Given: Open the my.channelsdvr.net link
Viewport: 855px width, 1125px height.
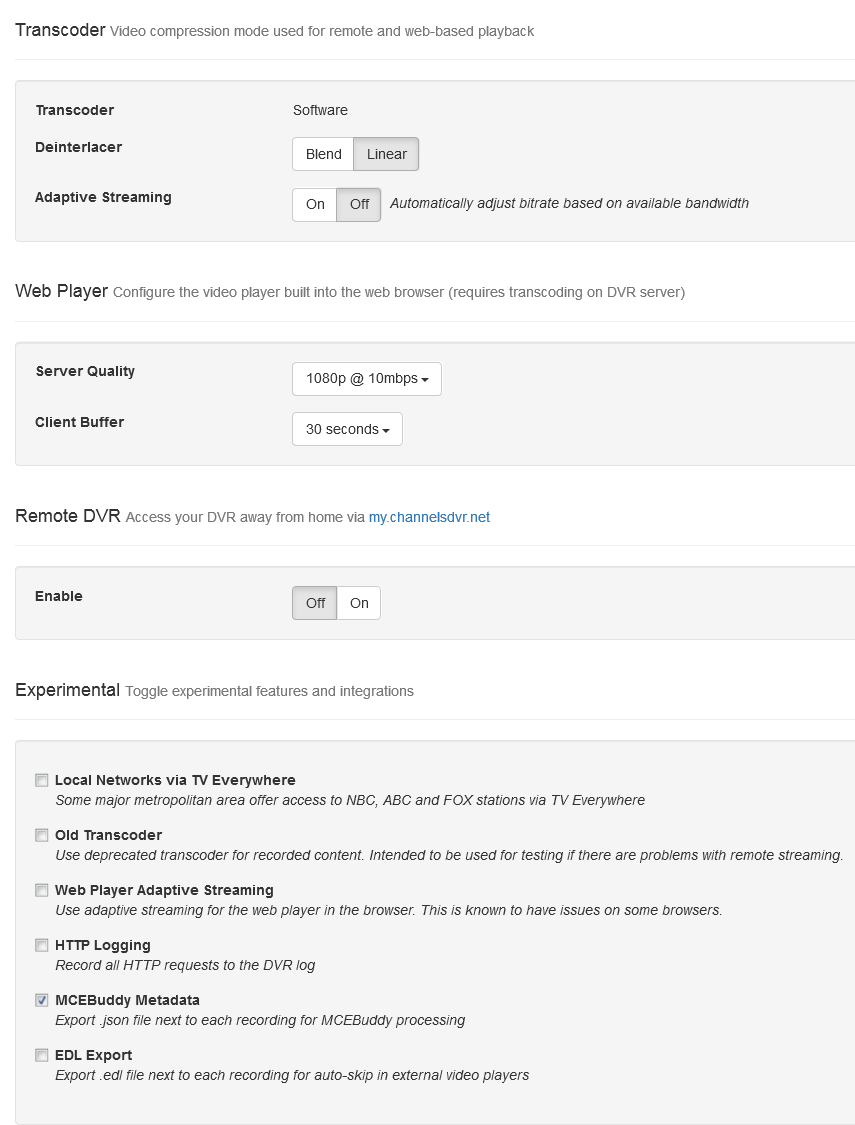Looking at the screenshot, I should tap(429, 517).
